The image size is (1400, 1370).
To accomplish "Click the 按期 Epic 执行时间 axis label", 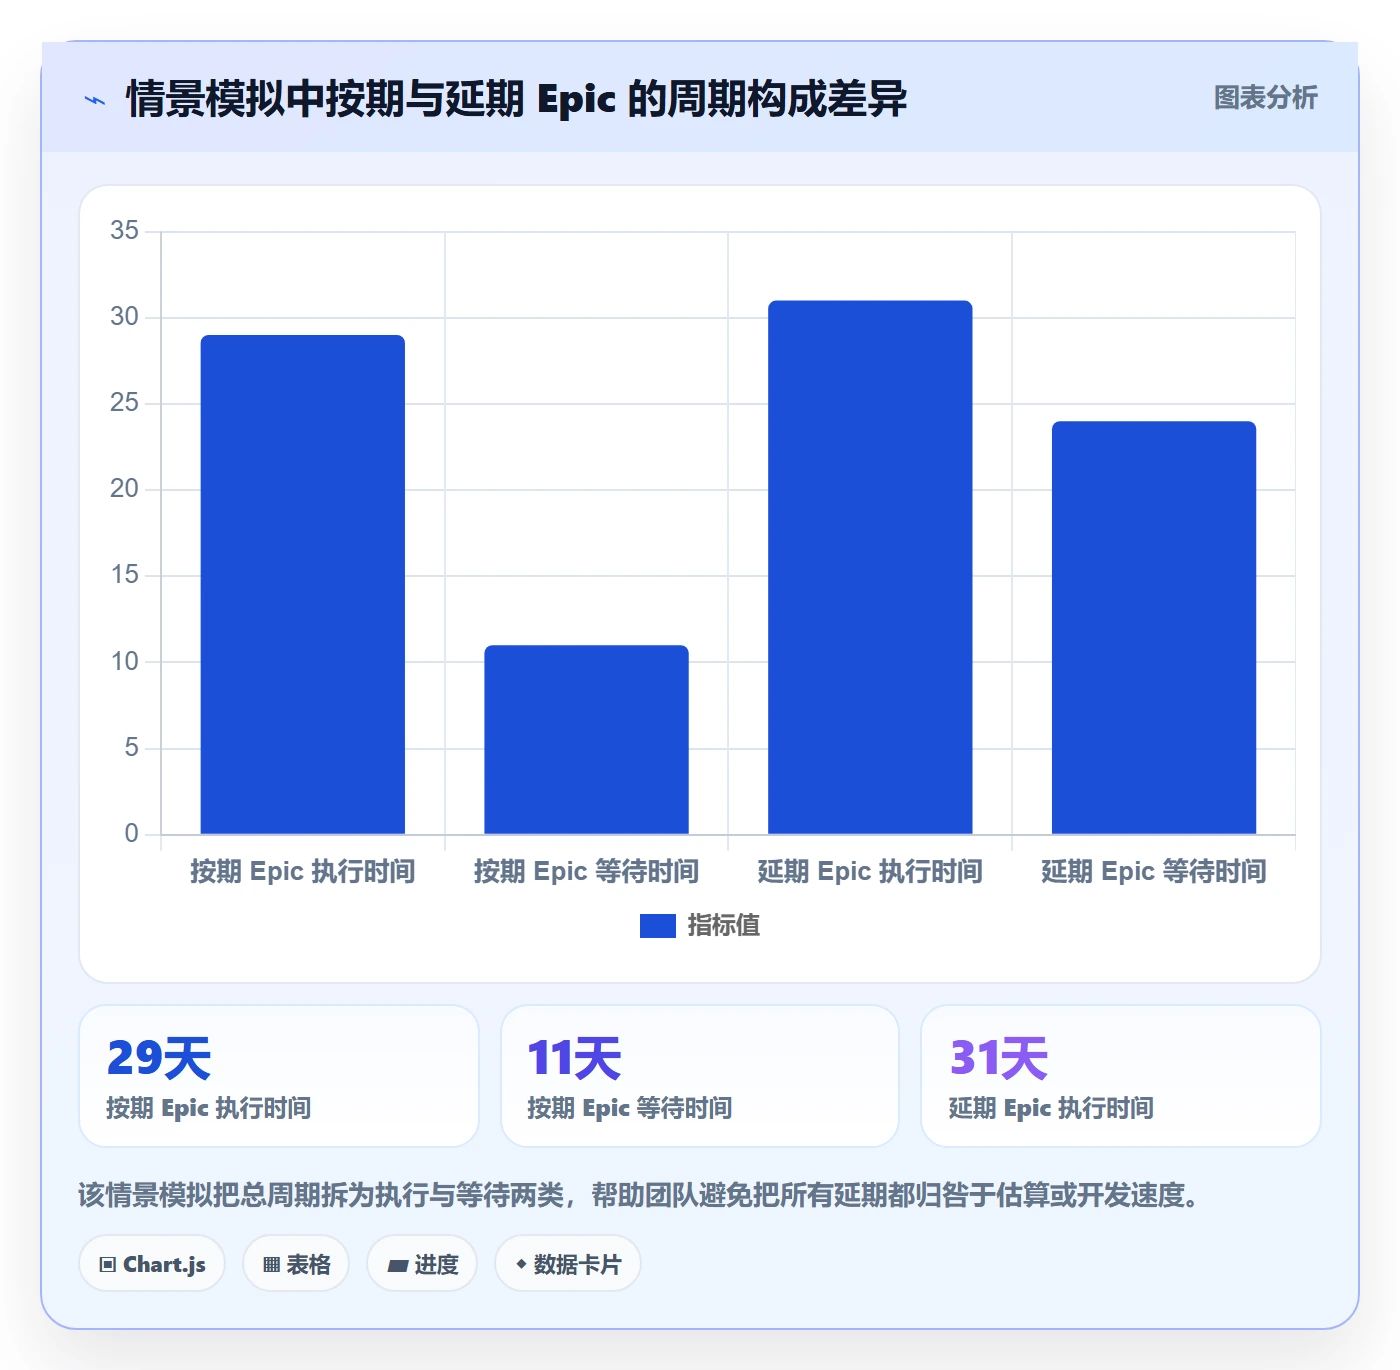I will [x=303, y=872].
